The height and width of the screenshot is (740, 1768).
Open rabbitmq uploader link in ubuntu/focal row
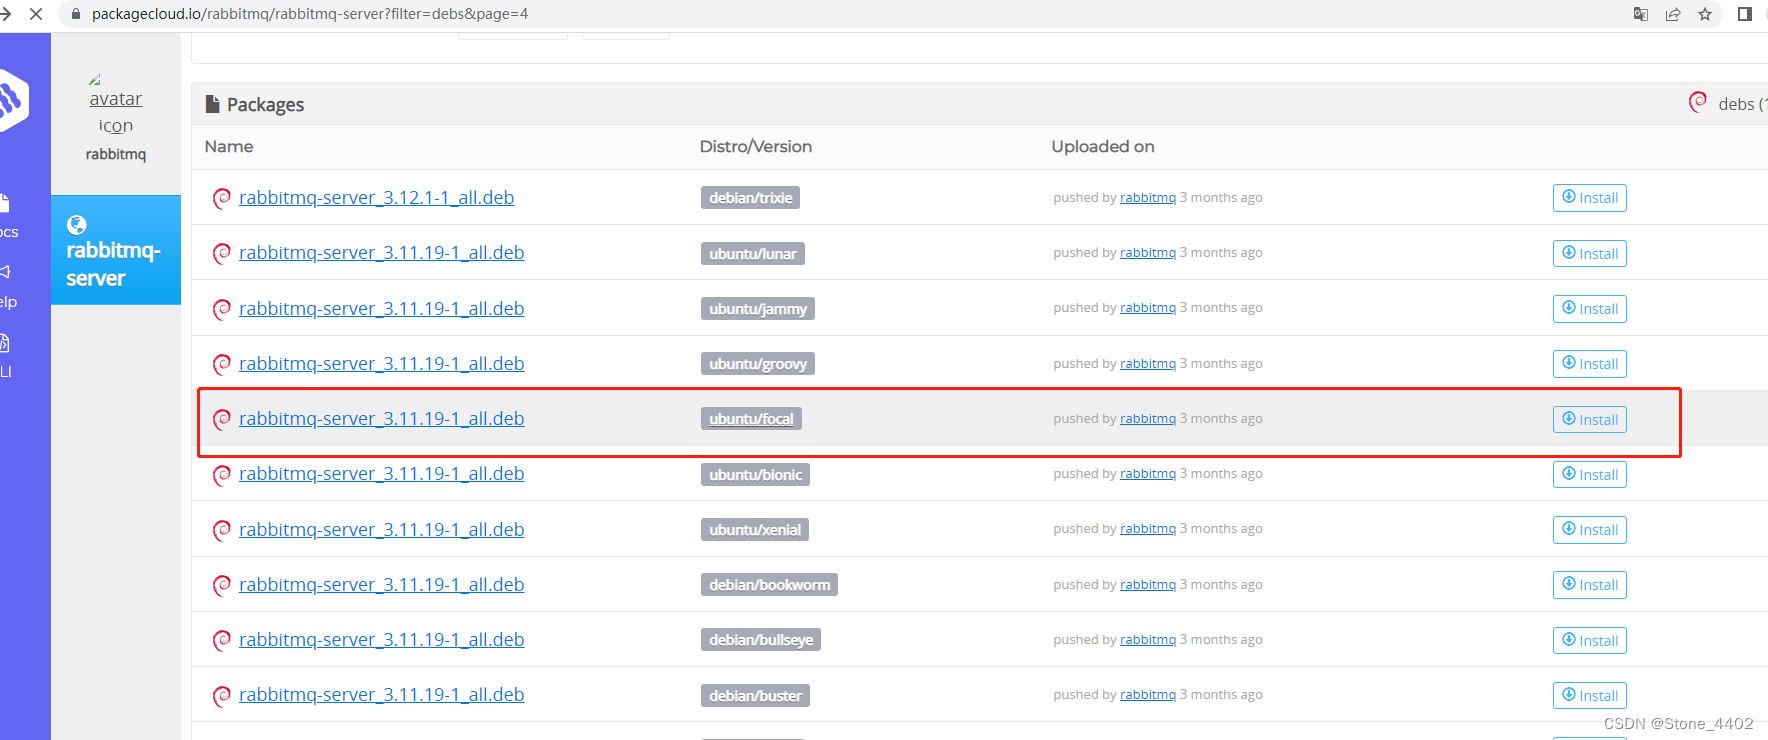(1148, 419)
